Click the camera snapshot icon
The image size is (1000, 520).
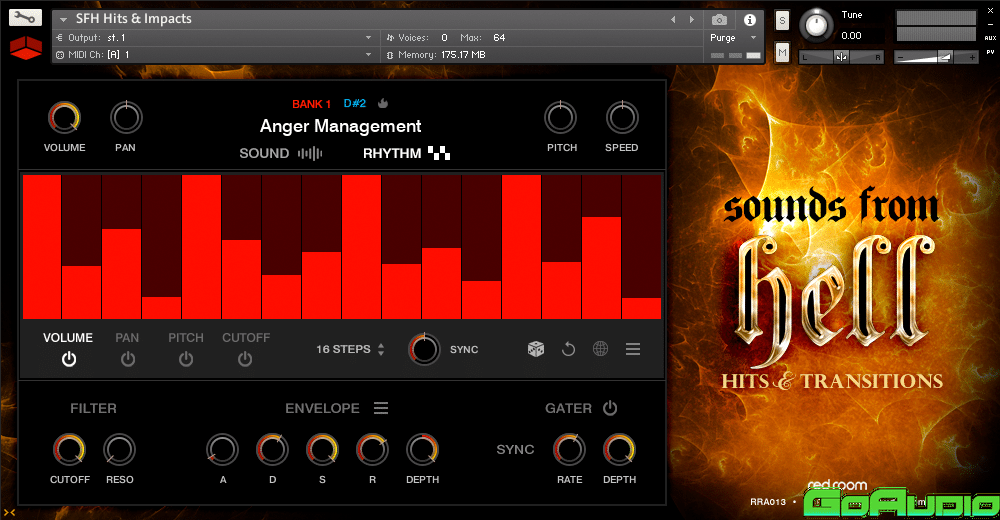click(719, 20)
